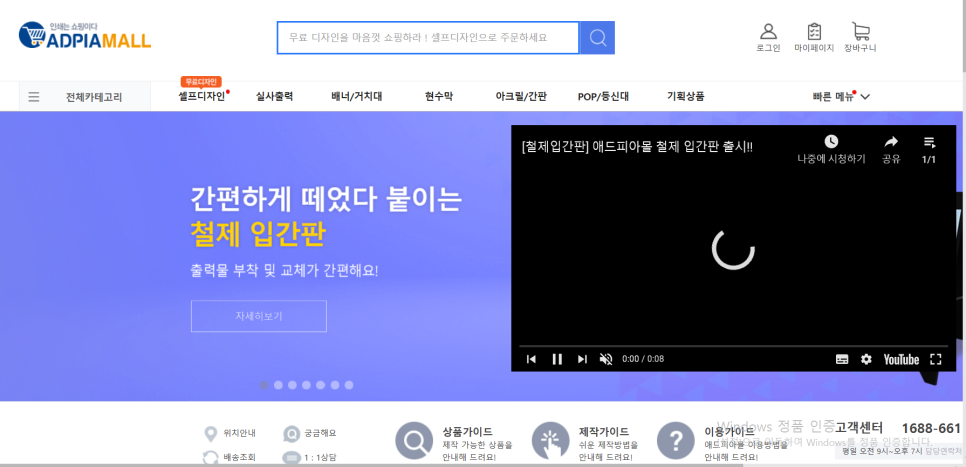Click the 1:1상담 chat icon

(x=290, y=458)
